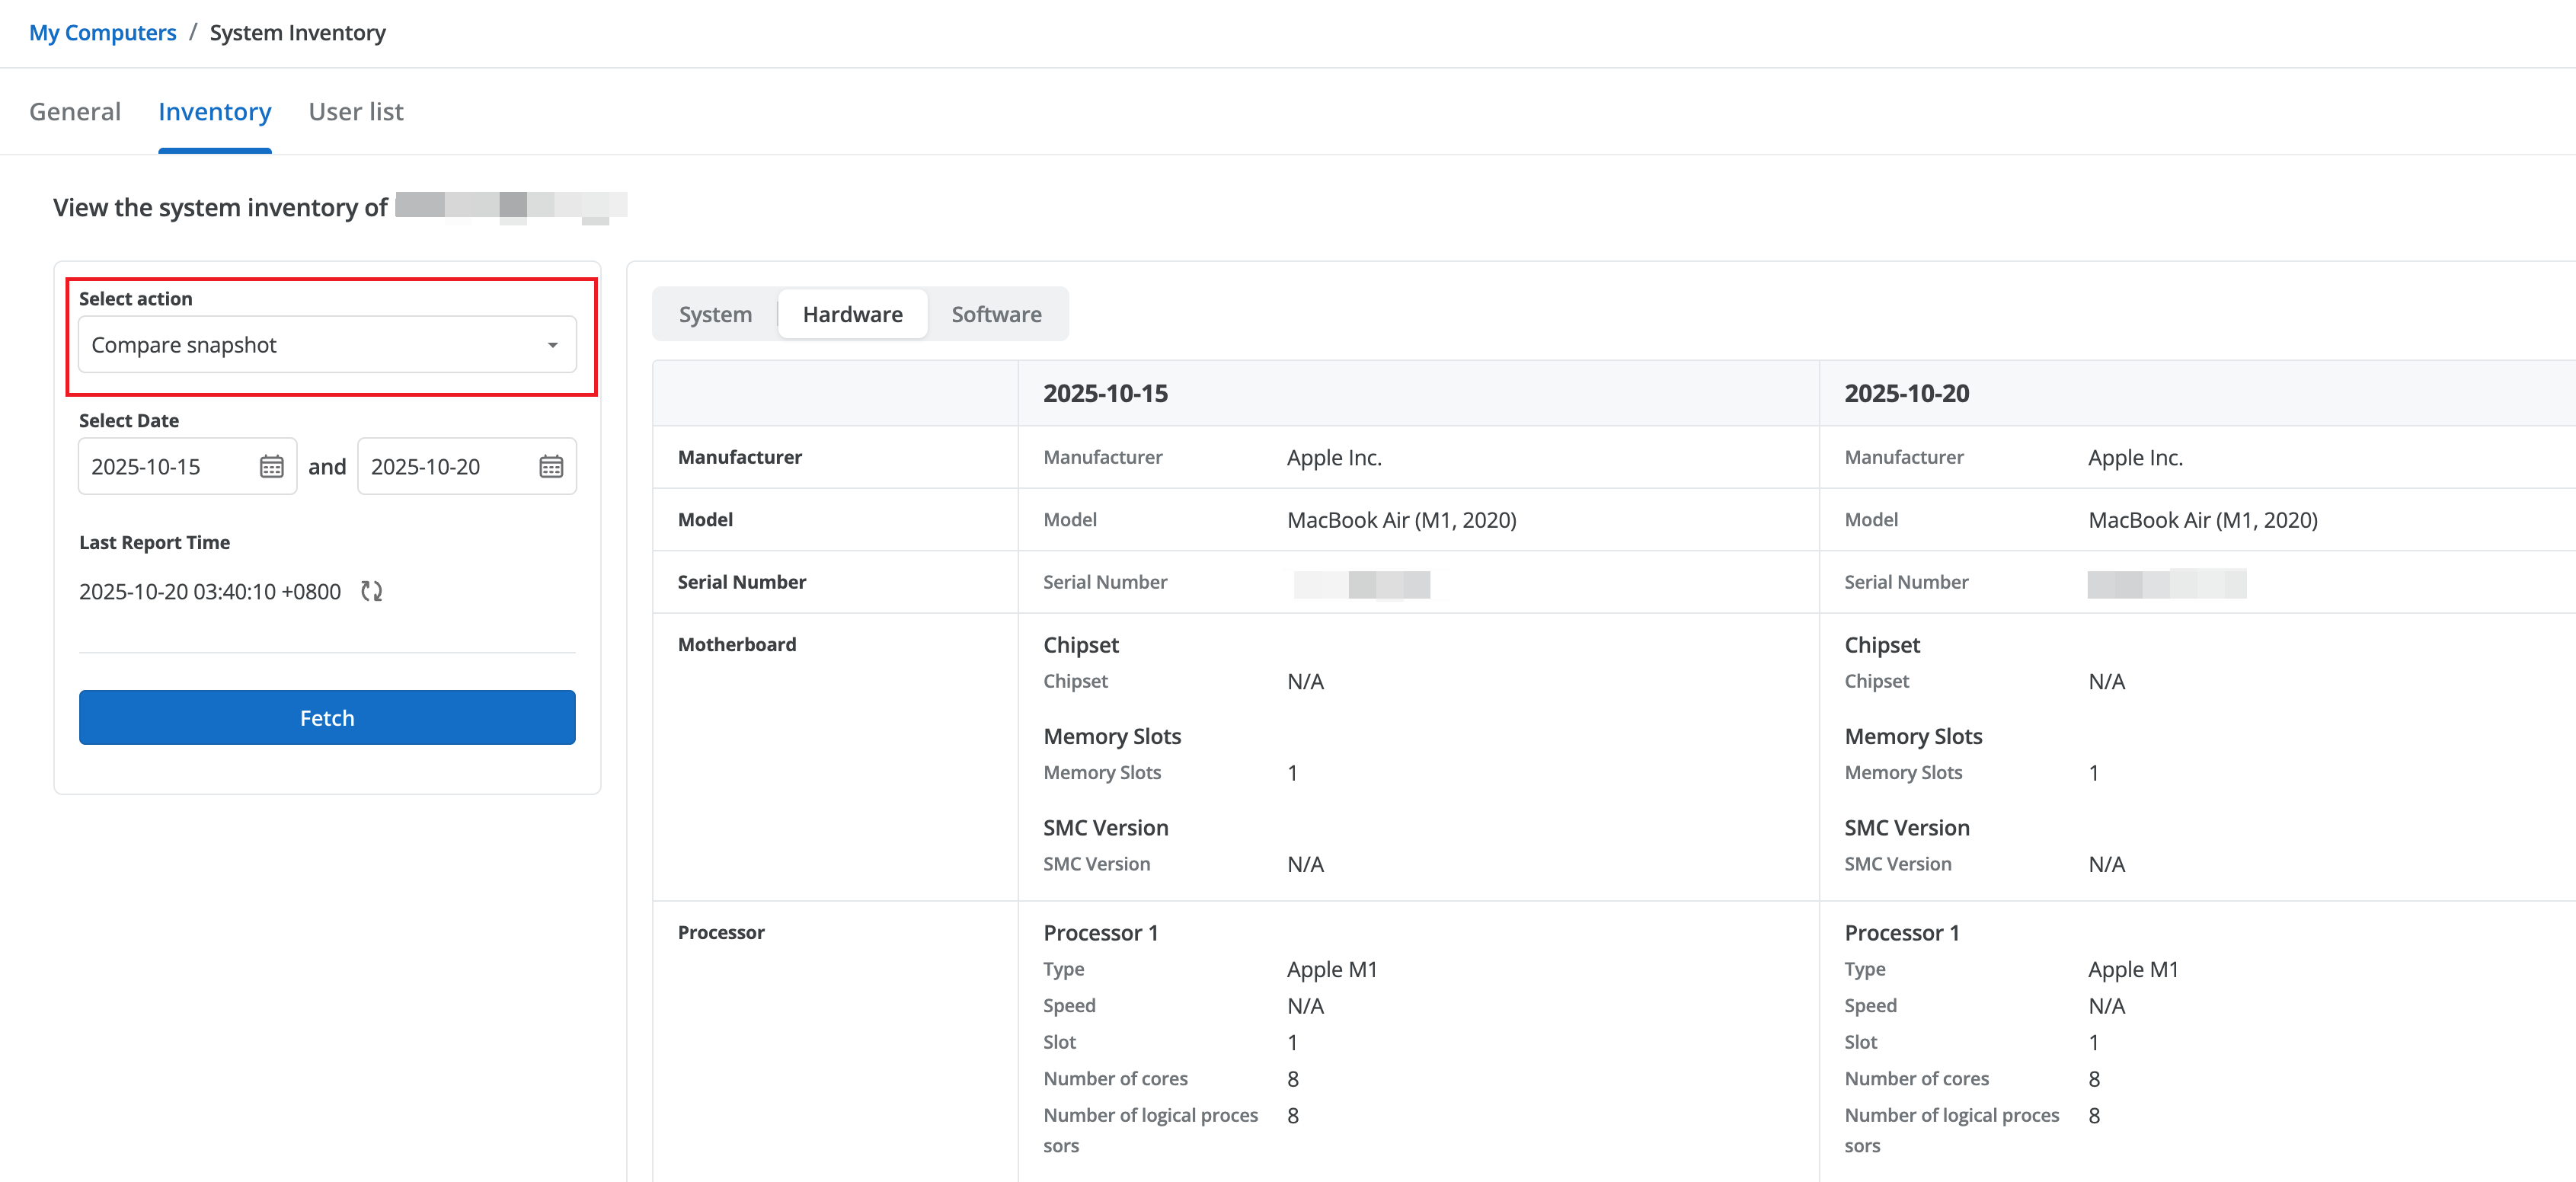Select the System Inventory breadcrumb text

point(298,32)
